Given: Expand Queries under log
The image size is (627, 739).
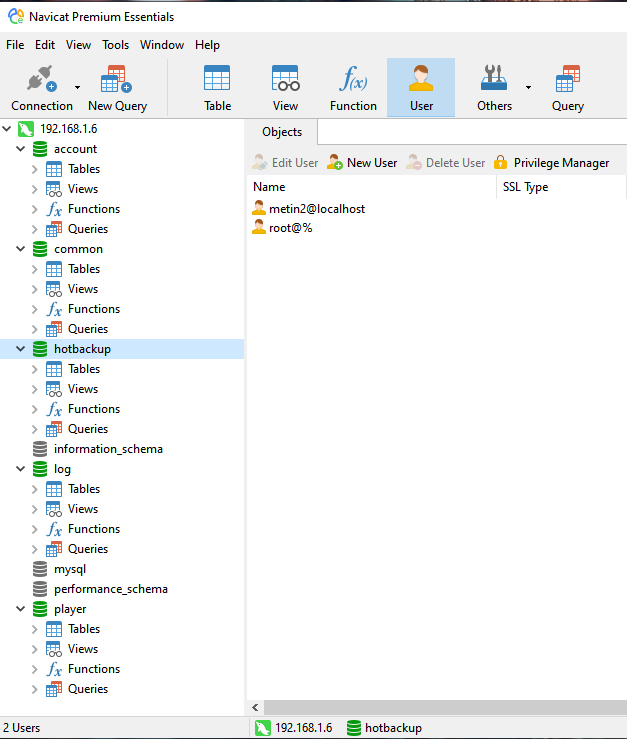Looking at the screenshot, I should coord(34,549).
